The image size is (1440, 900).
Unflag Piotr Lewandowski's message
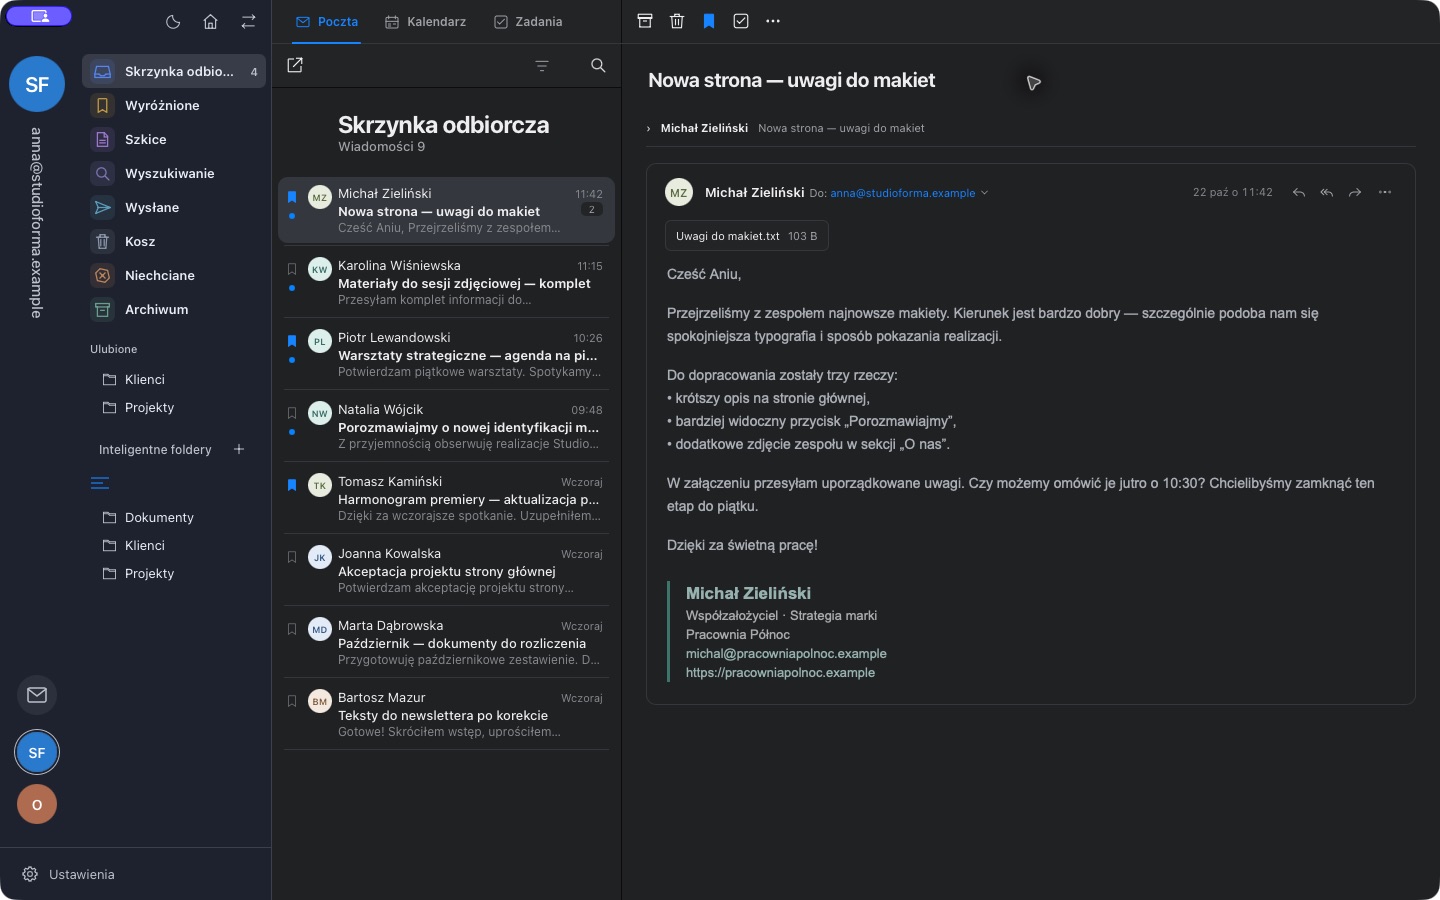(x=292, y=341)
